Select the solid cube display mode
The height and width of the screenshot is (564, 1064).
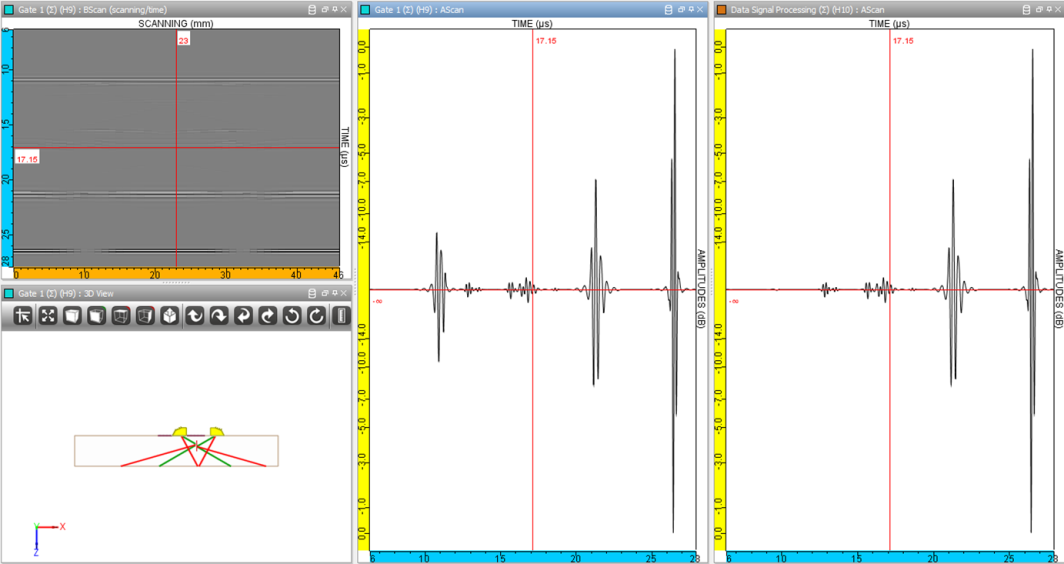coord(72,316)
